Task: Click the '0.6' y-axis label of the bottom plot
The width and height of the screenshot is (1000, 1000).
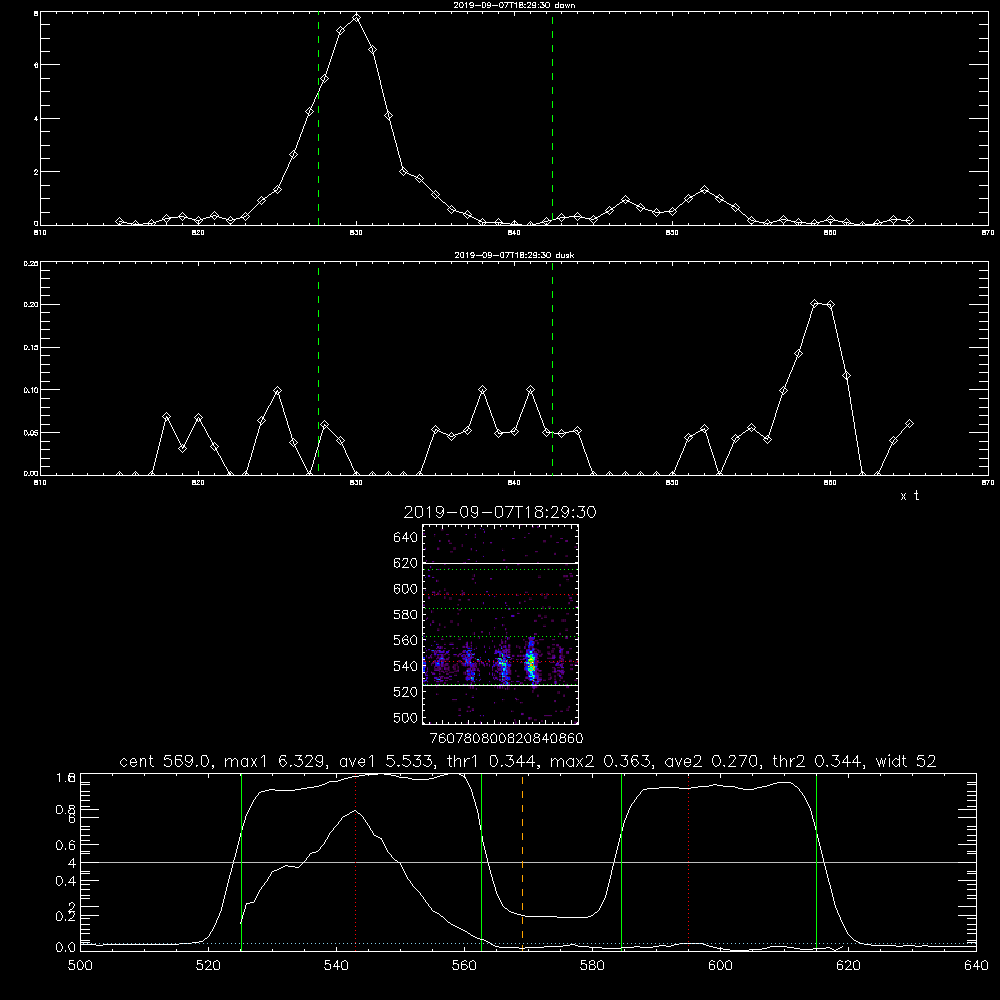Action: [65, 845]
